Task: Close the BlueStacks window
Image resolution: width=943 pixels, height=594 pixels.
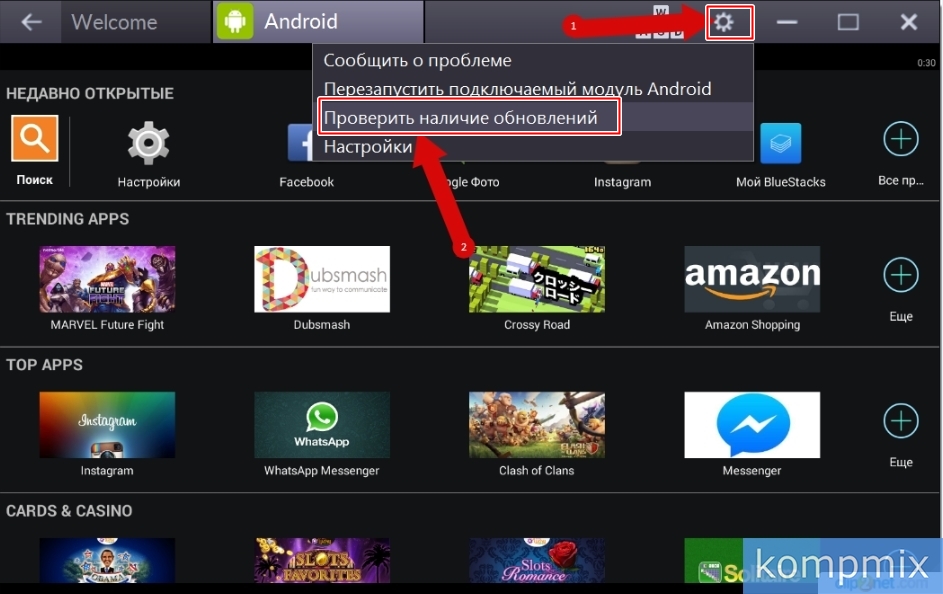Action: 909,22
